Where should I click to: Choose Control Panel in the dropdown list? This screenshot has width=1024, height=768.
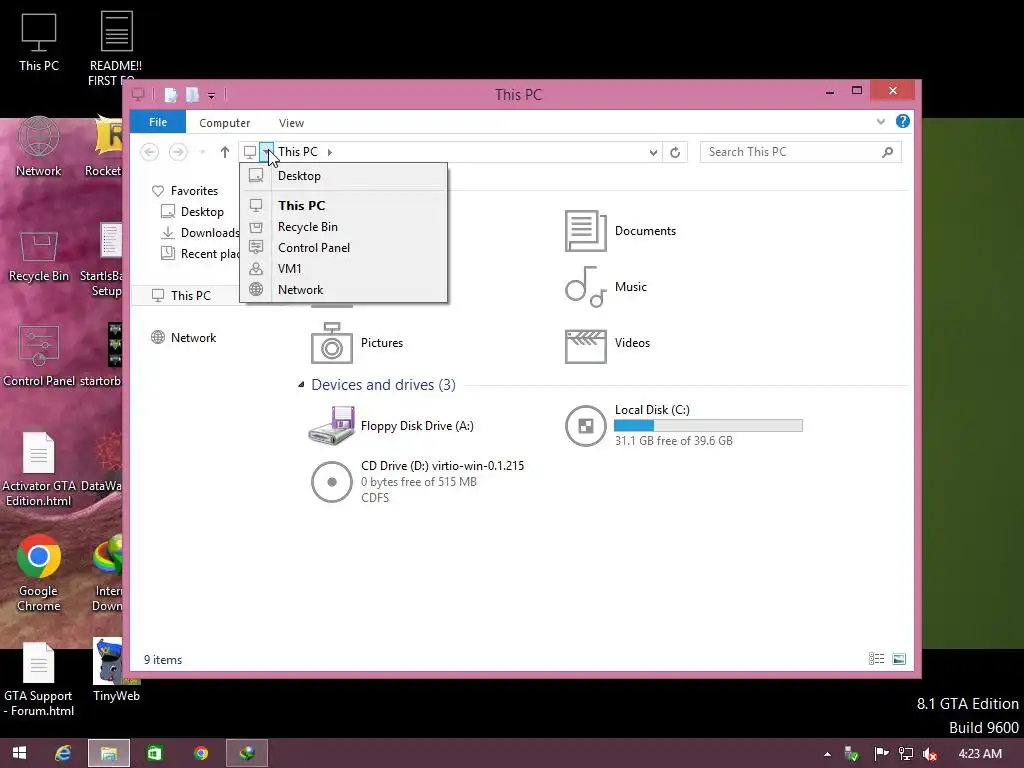[x=344, y=248]
